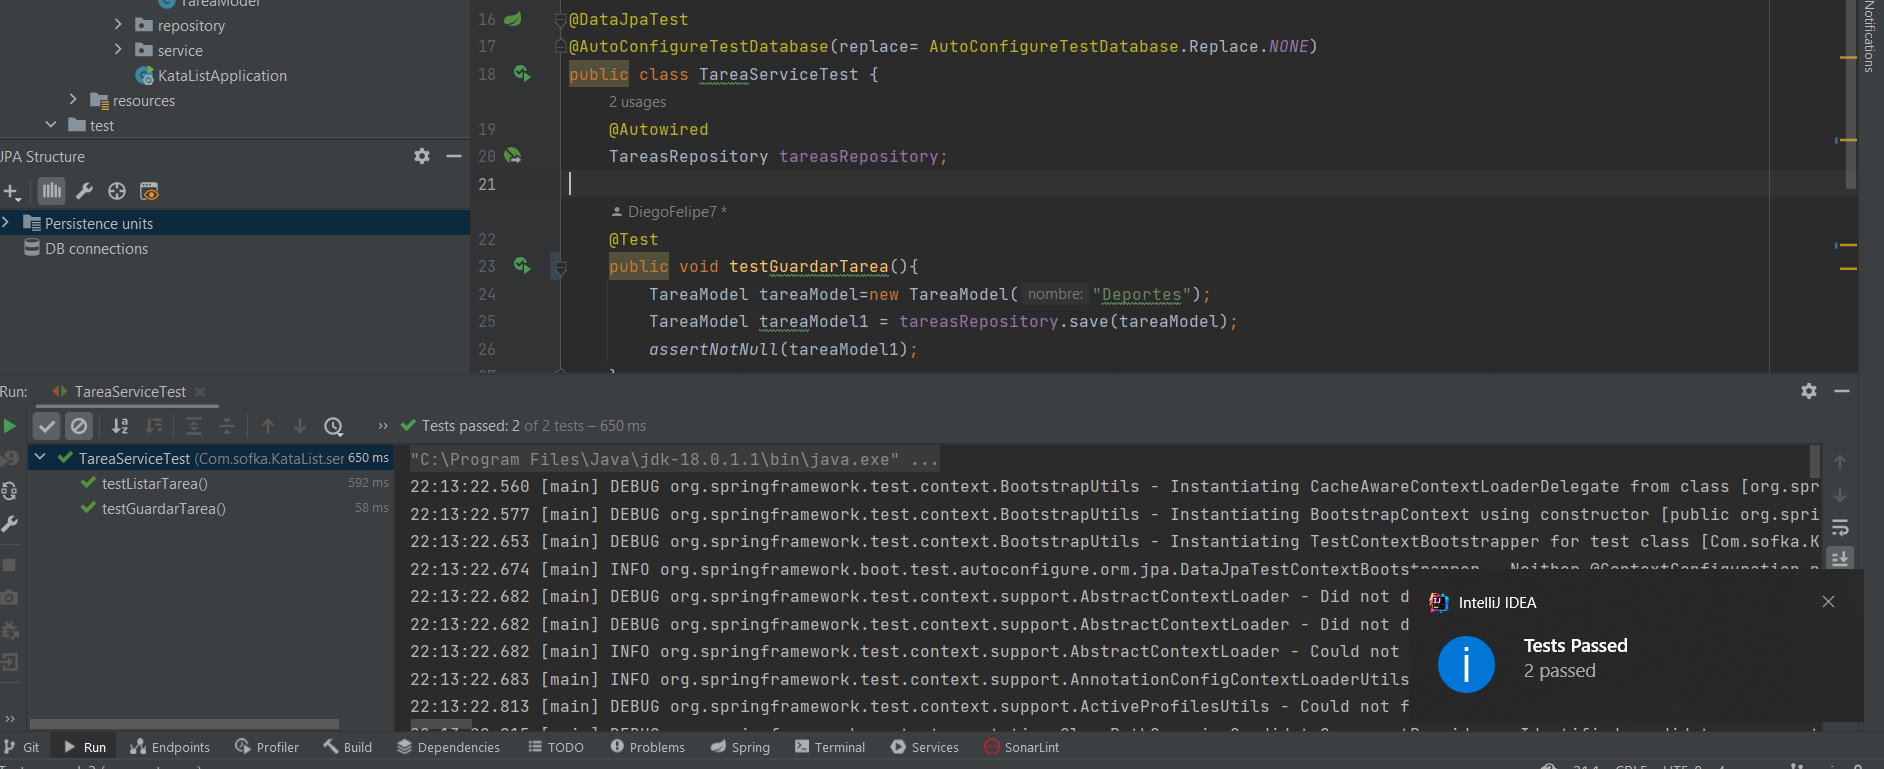Expand the Persistence units node
The image size is (1884, 769).
click(6, 223)
